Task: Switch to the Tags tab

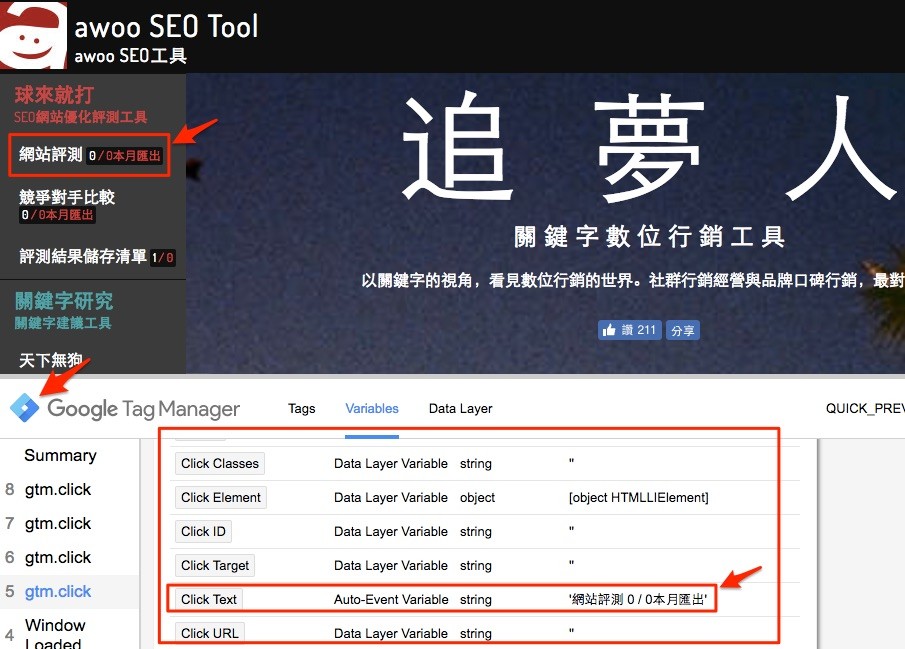Action: point(301,408)
